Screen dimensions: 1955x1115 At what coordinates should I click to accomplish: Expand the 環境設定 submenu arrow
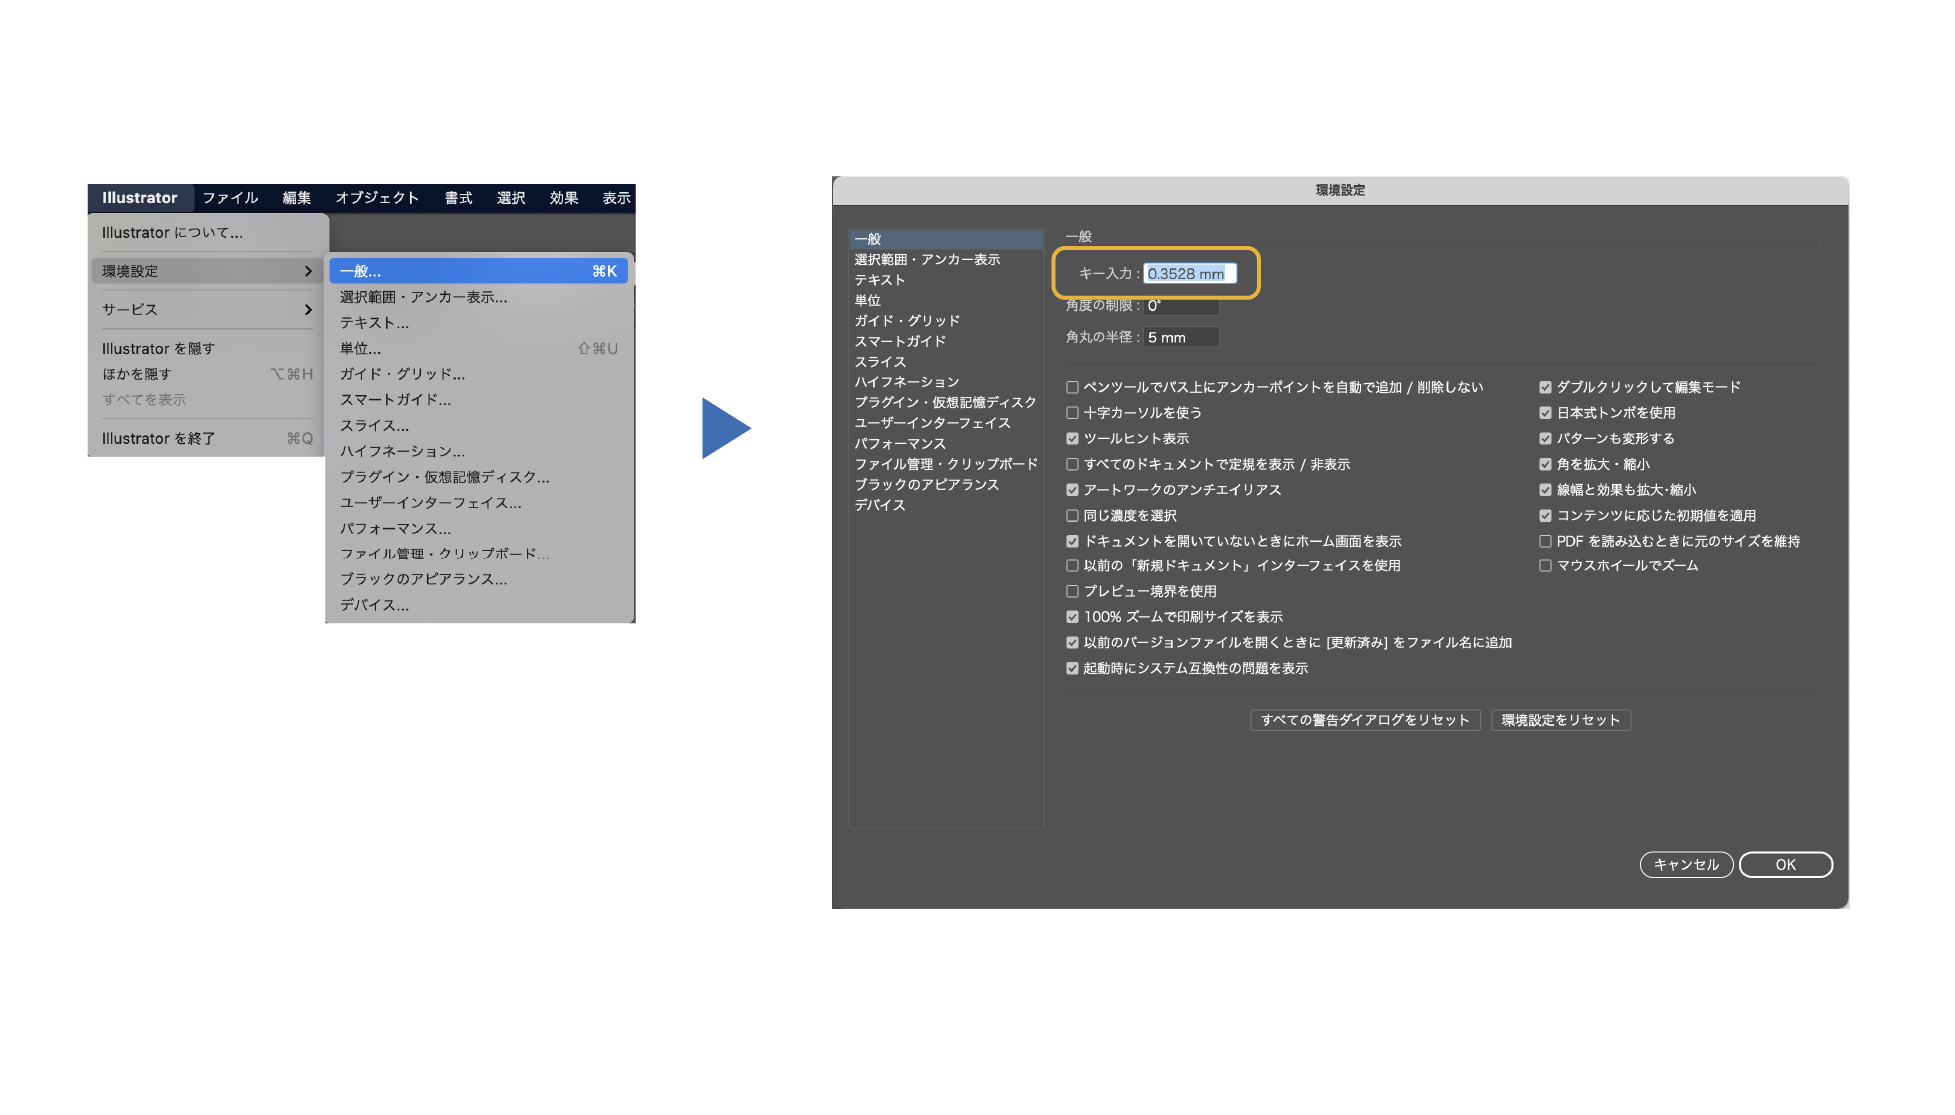(307, 271)
